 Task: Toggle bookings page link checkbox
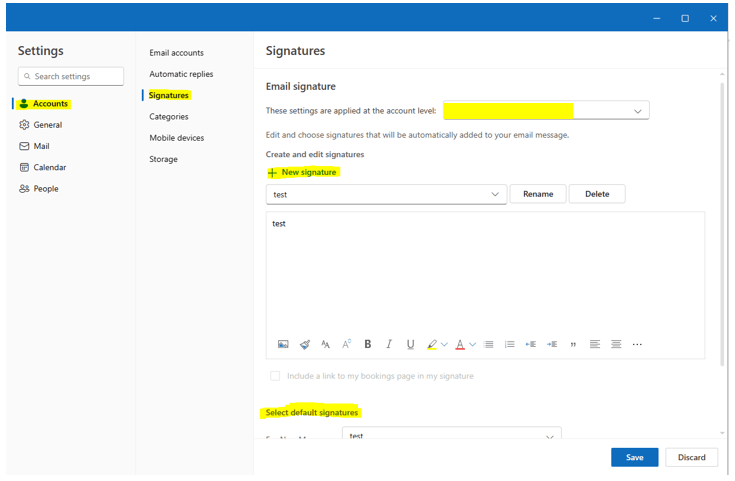click(275, 376)
